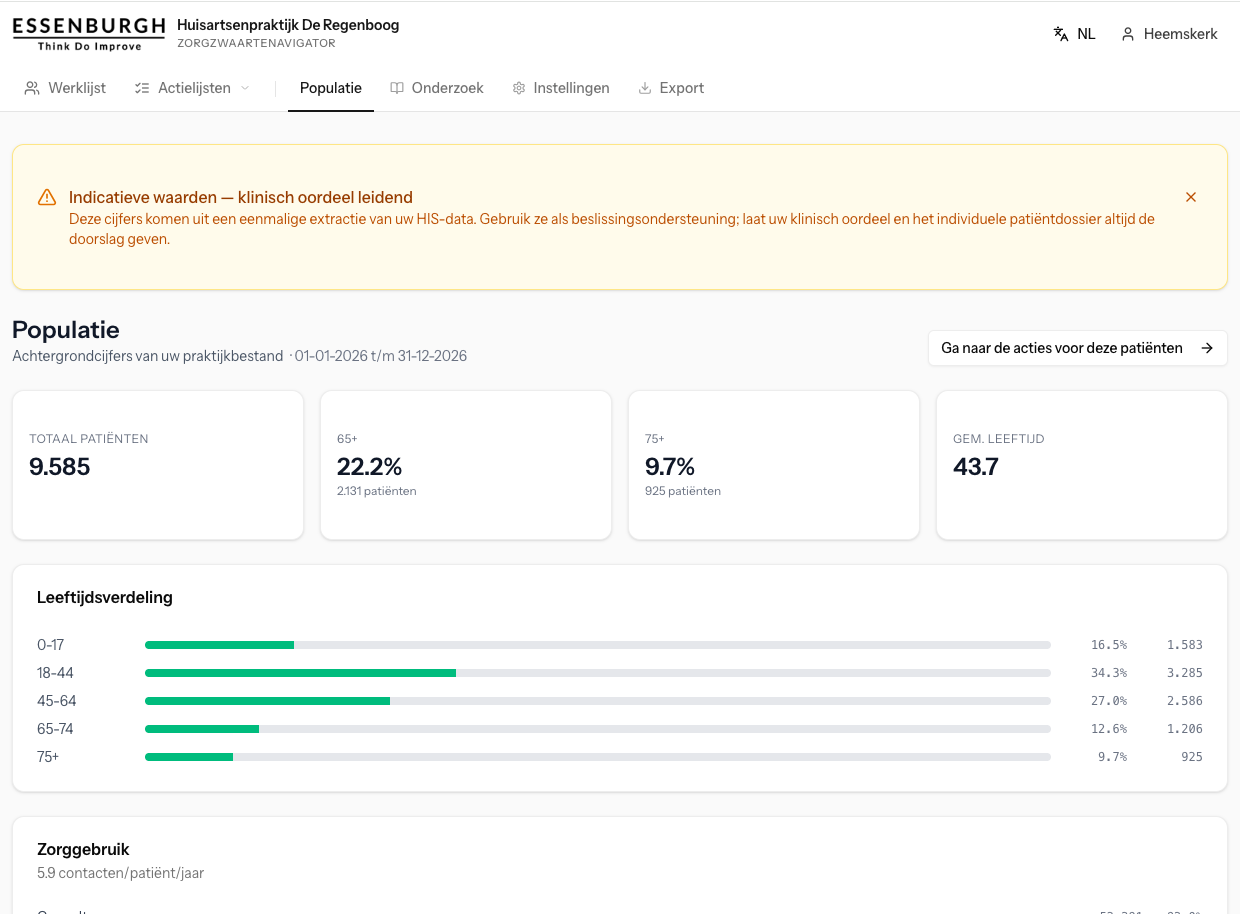
Task: Click the Instellingen gear icon
Action: [x=519, y=88]
